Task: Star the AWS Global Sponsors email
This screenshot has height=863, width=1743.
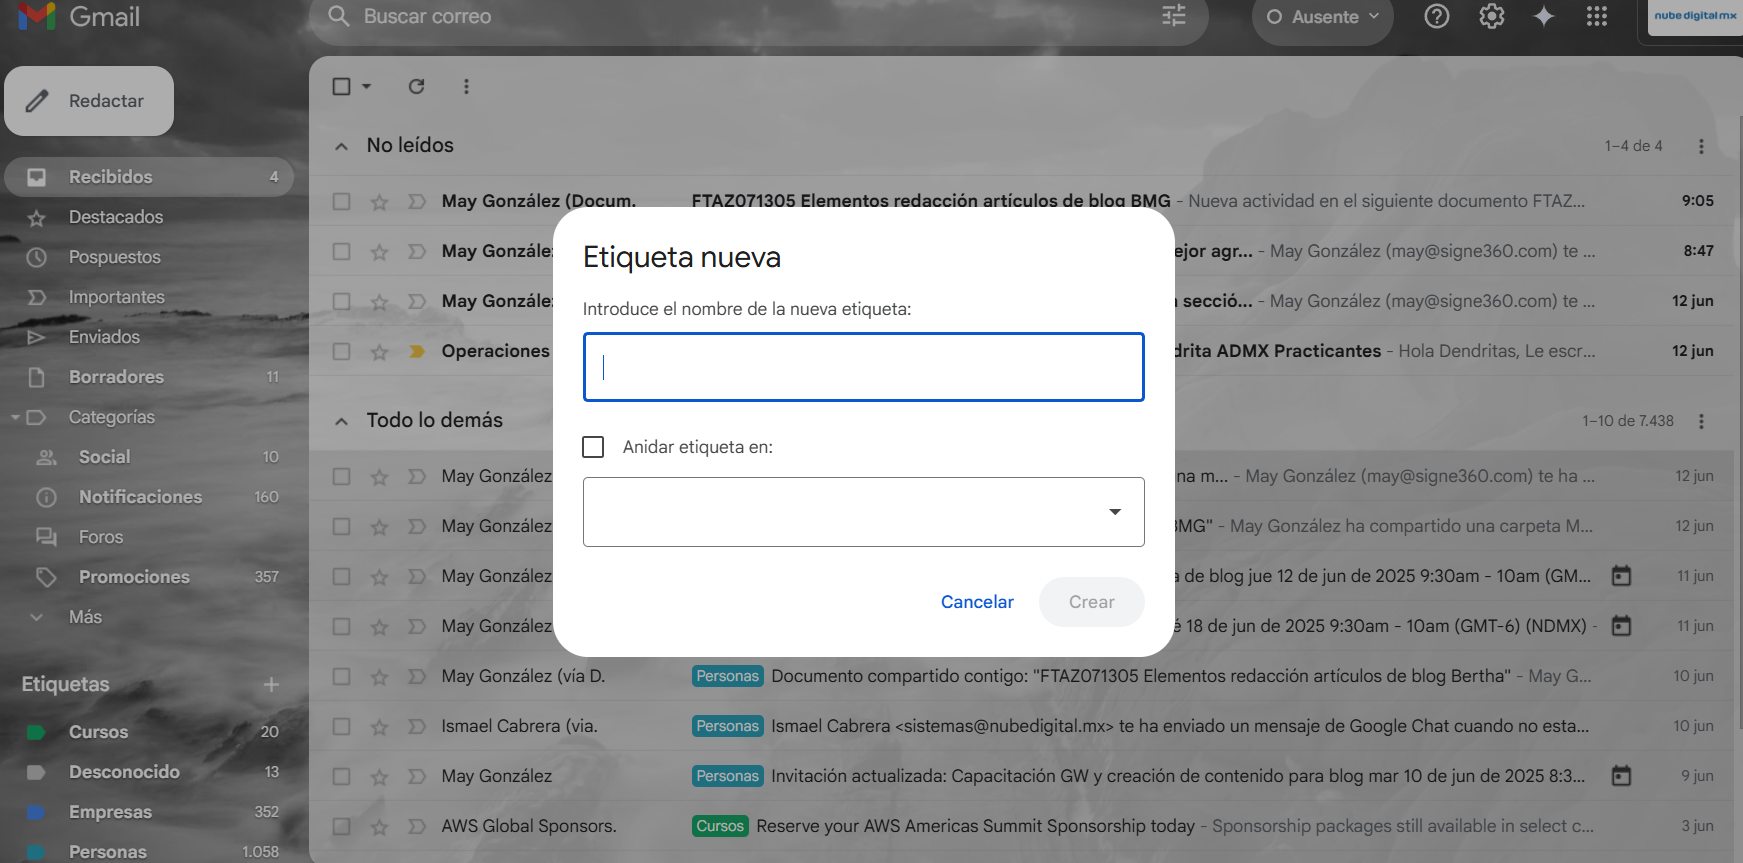Action: click(379, 827)
